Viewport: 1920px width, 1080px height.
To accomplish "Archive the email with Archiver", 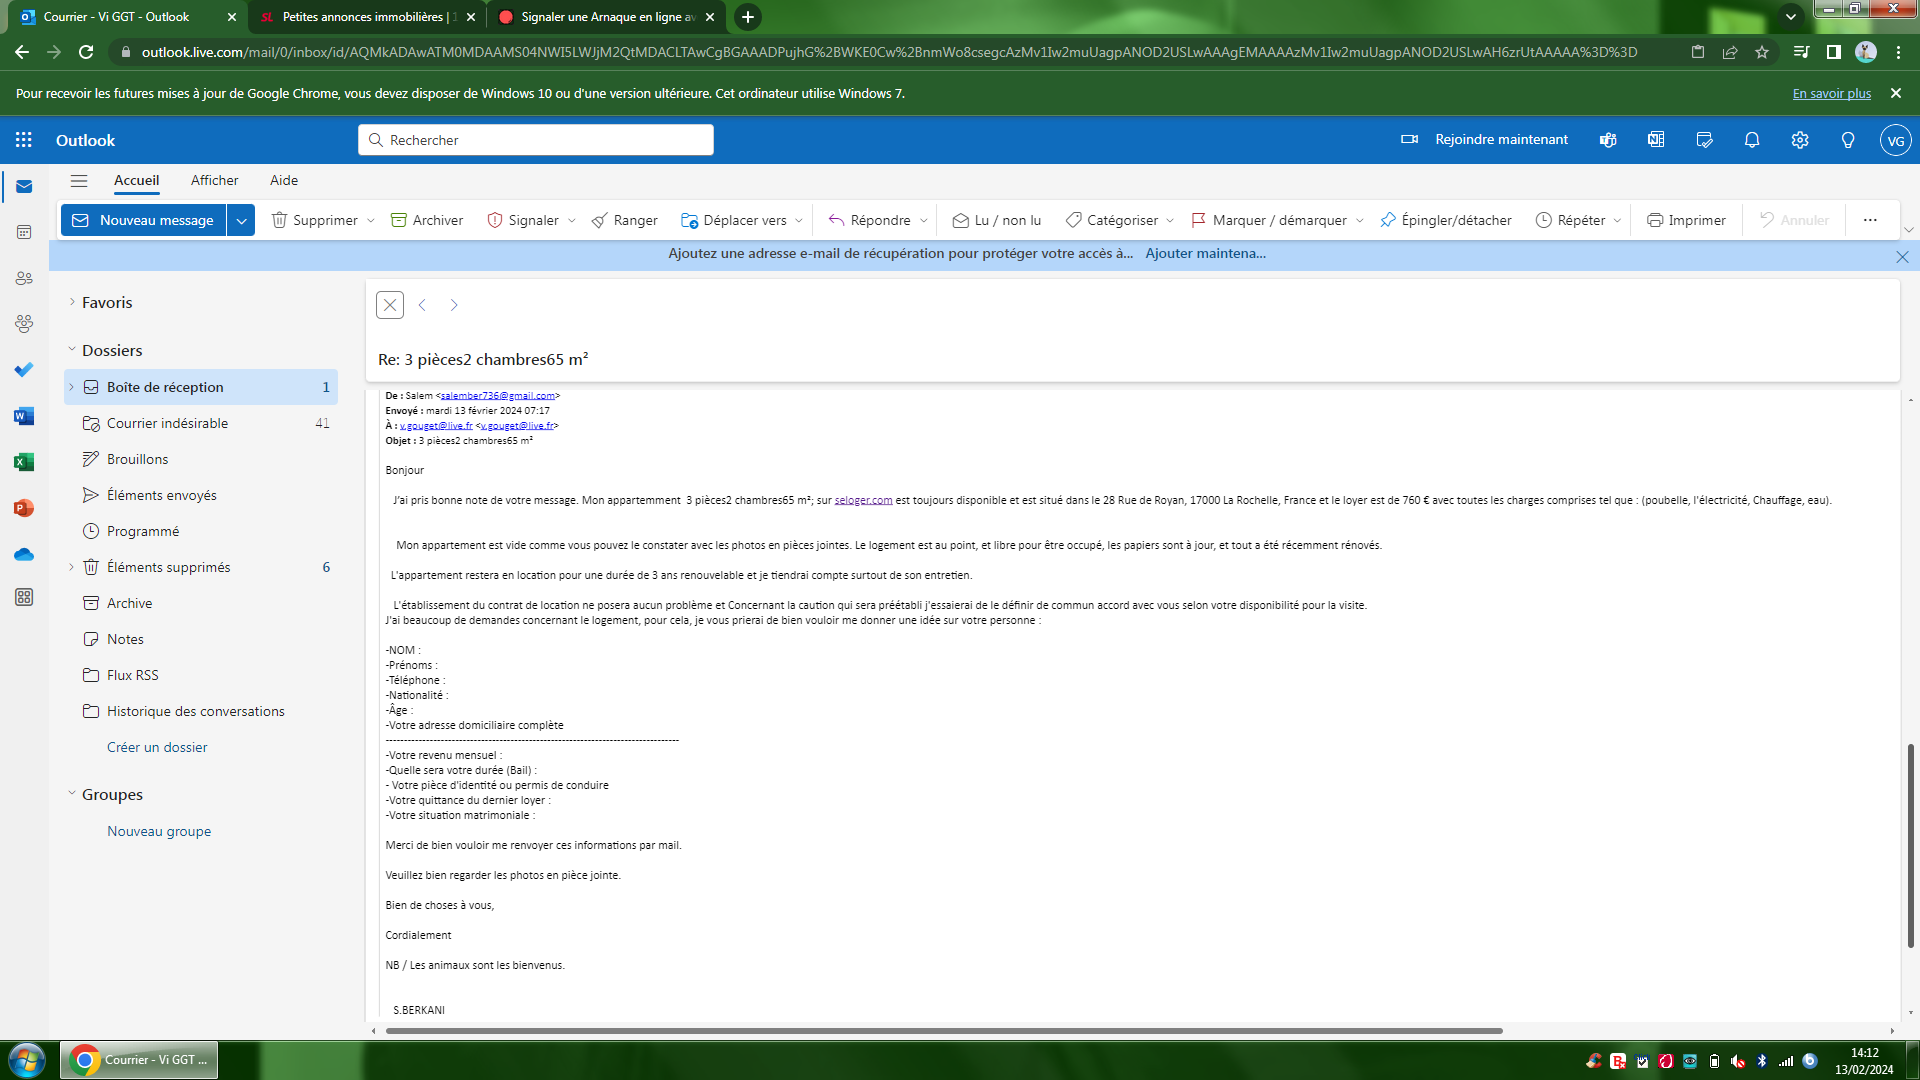I will [427, 220].
